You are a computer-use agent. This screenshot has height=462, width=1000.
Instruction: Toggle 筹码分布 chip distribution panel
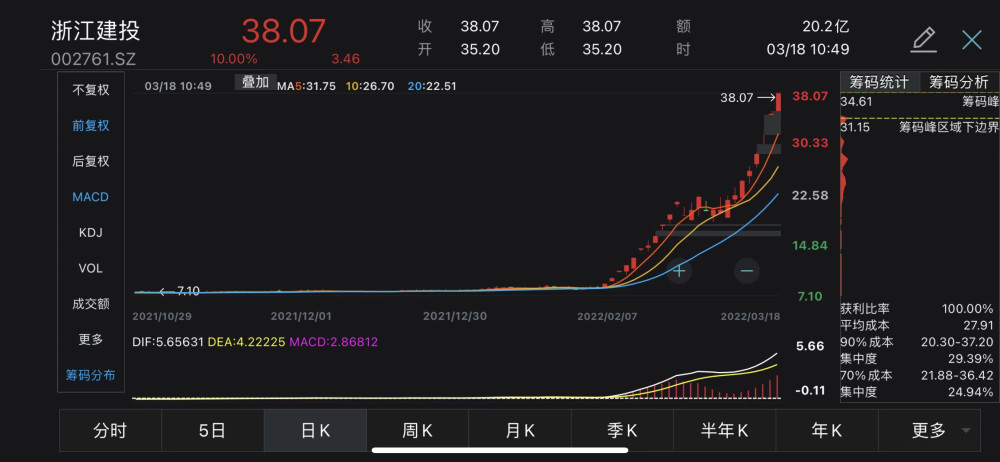(x=91, y=375)
